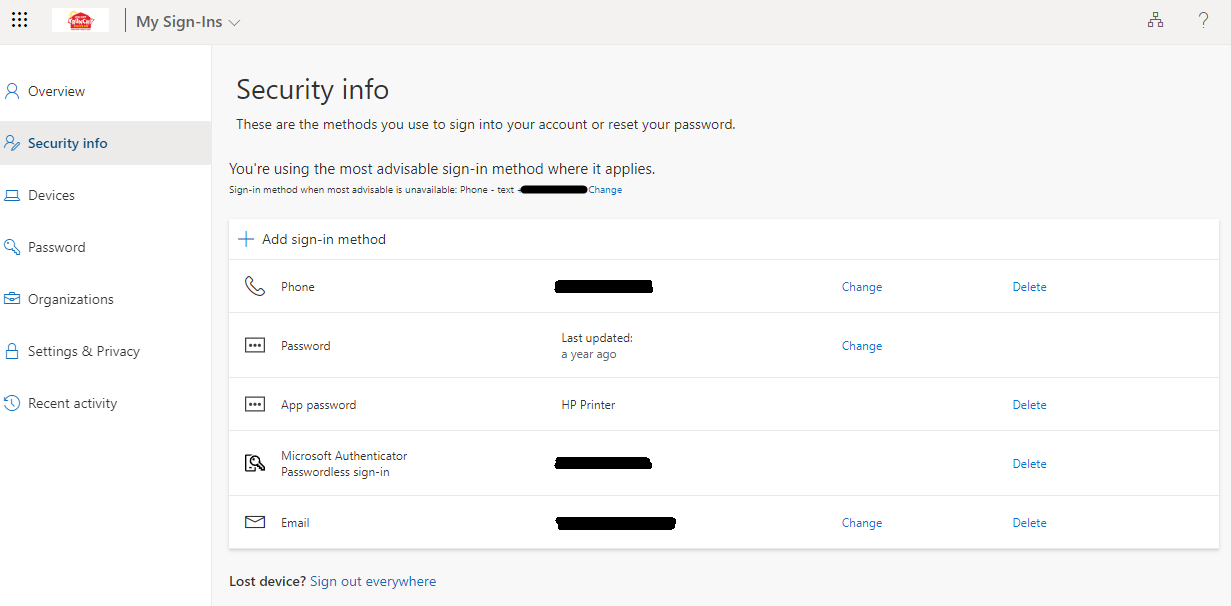Click the plus icon to add sign-in method
Screen dimensions: 1231x606
click(246, 239)
